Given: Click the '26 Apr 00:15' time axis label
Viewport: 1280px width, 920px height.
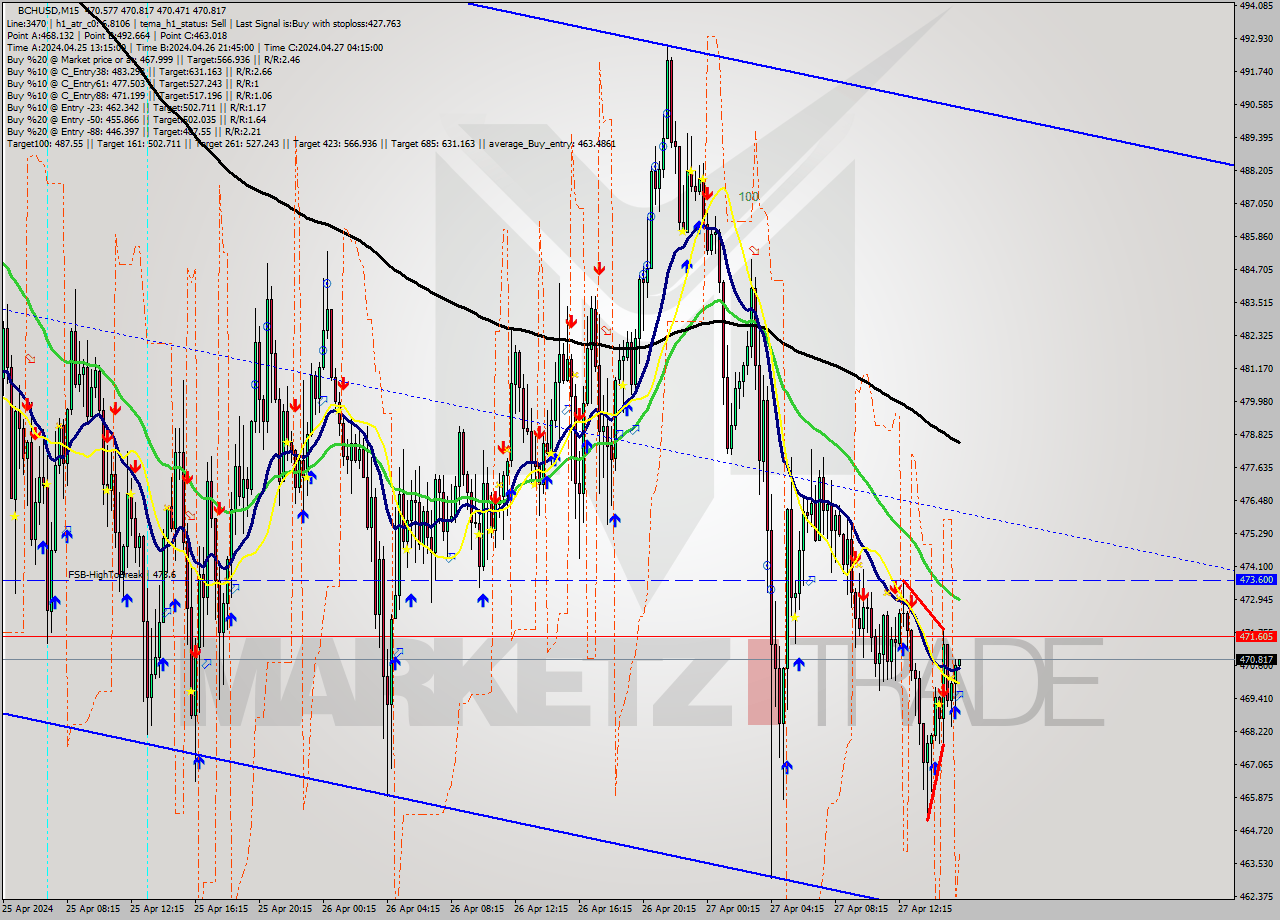Looking at the screenshot, I should (x=349, y=910).
